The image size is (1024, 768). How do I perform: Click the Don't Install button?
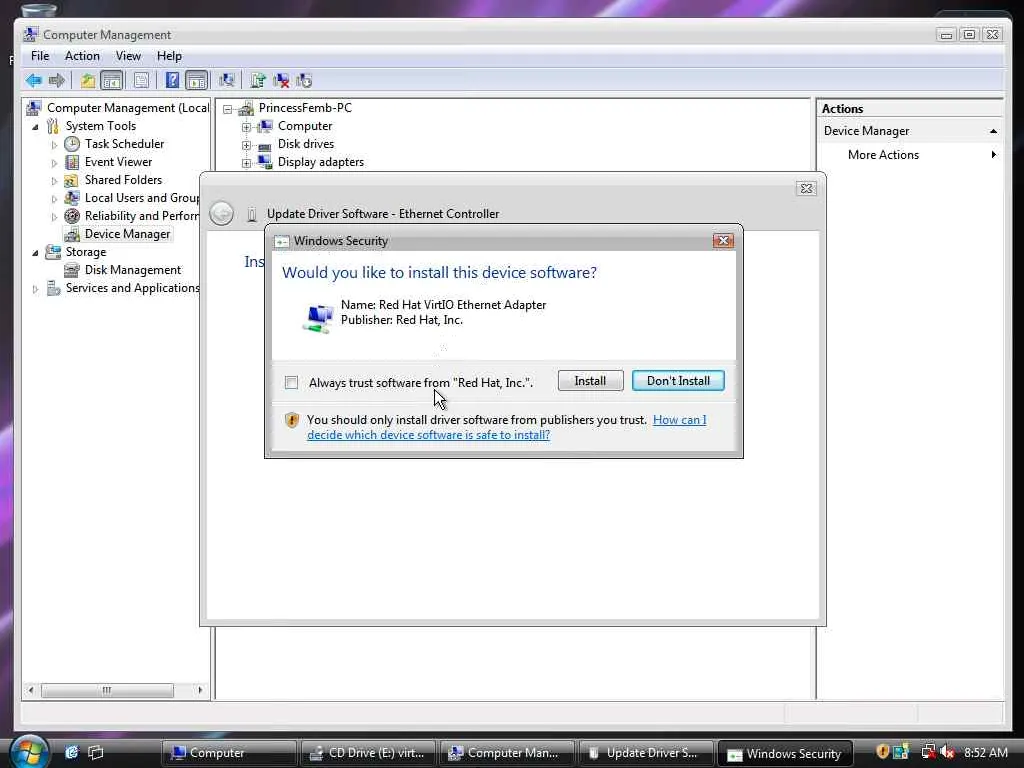pyautogui.click(x=678, y=381)
